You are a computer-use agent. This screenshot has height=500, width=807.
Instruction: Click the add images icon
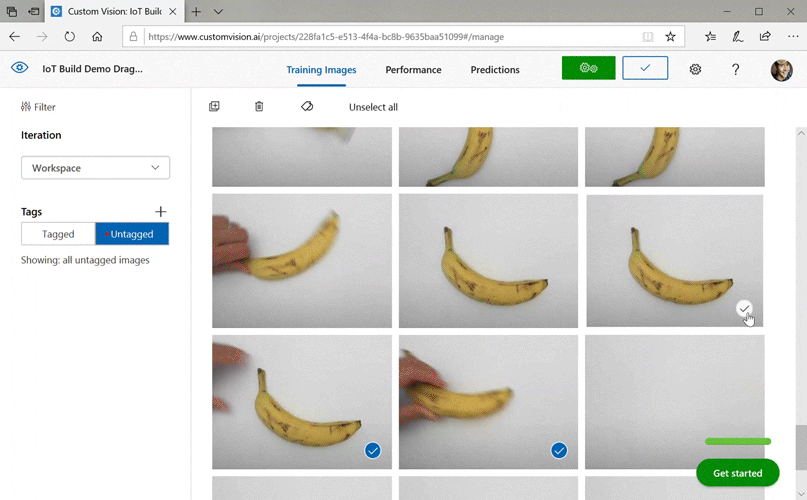[x=214, y=107]
